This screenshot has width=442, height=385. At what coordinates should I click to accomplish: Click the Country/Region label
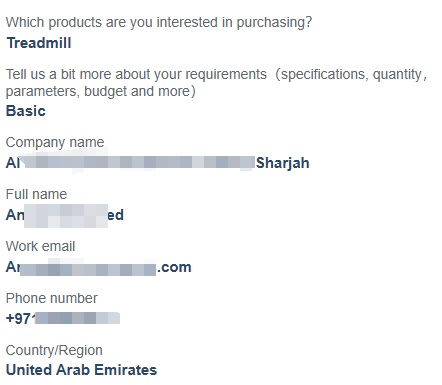pos(54,350)
